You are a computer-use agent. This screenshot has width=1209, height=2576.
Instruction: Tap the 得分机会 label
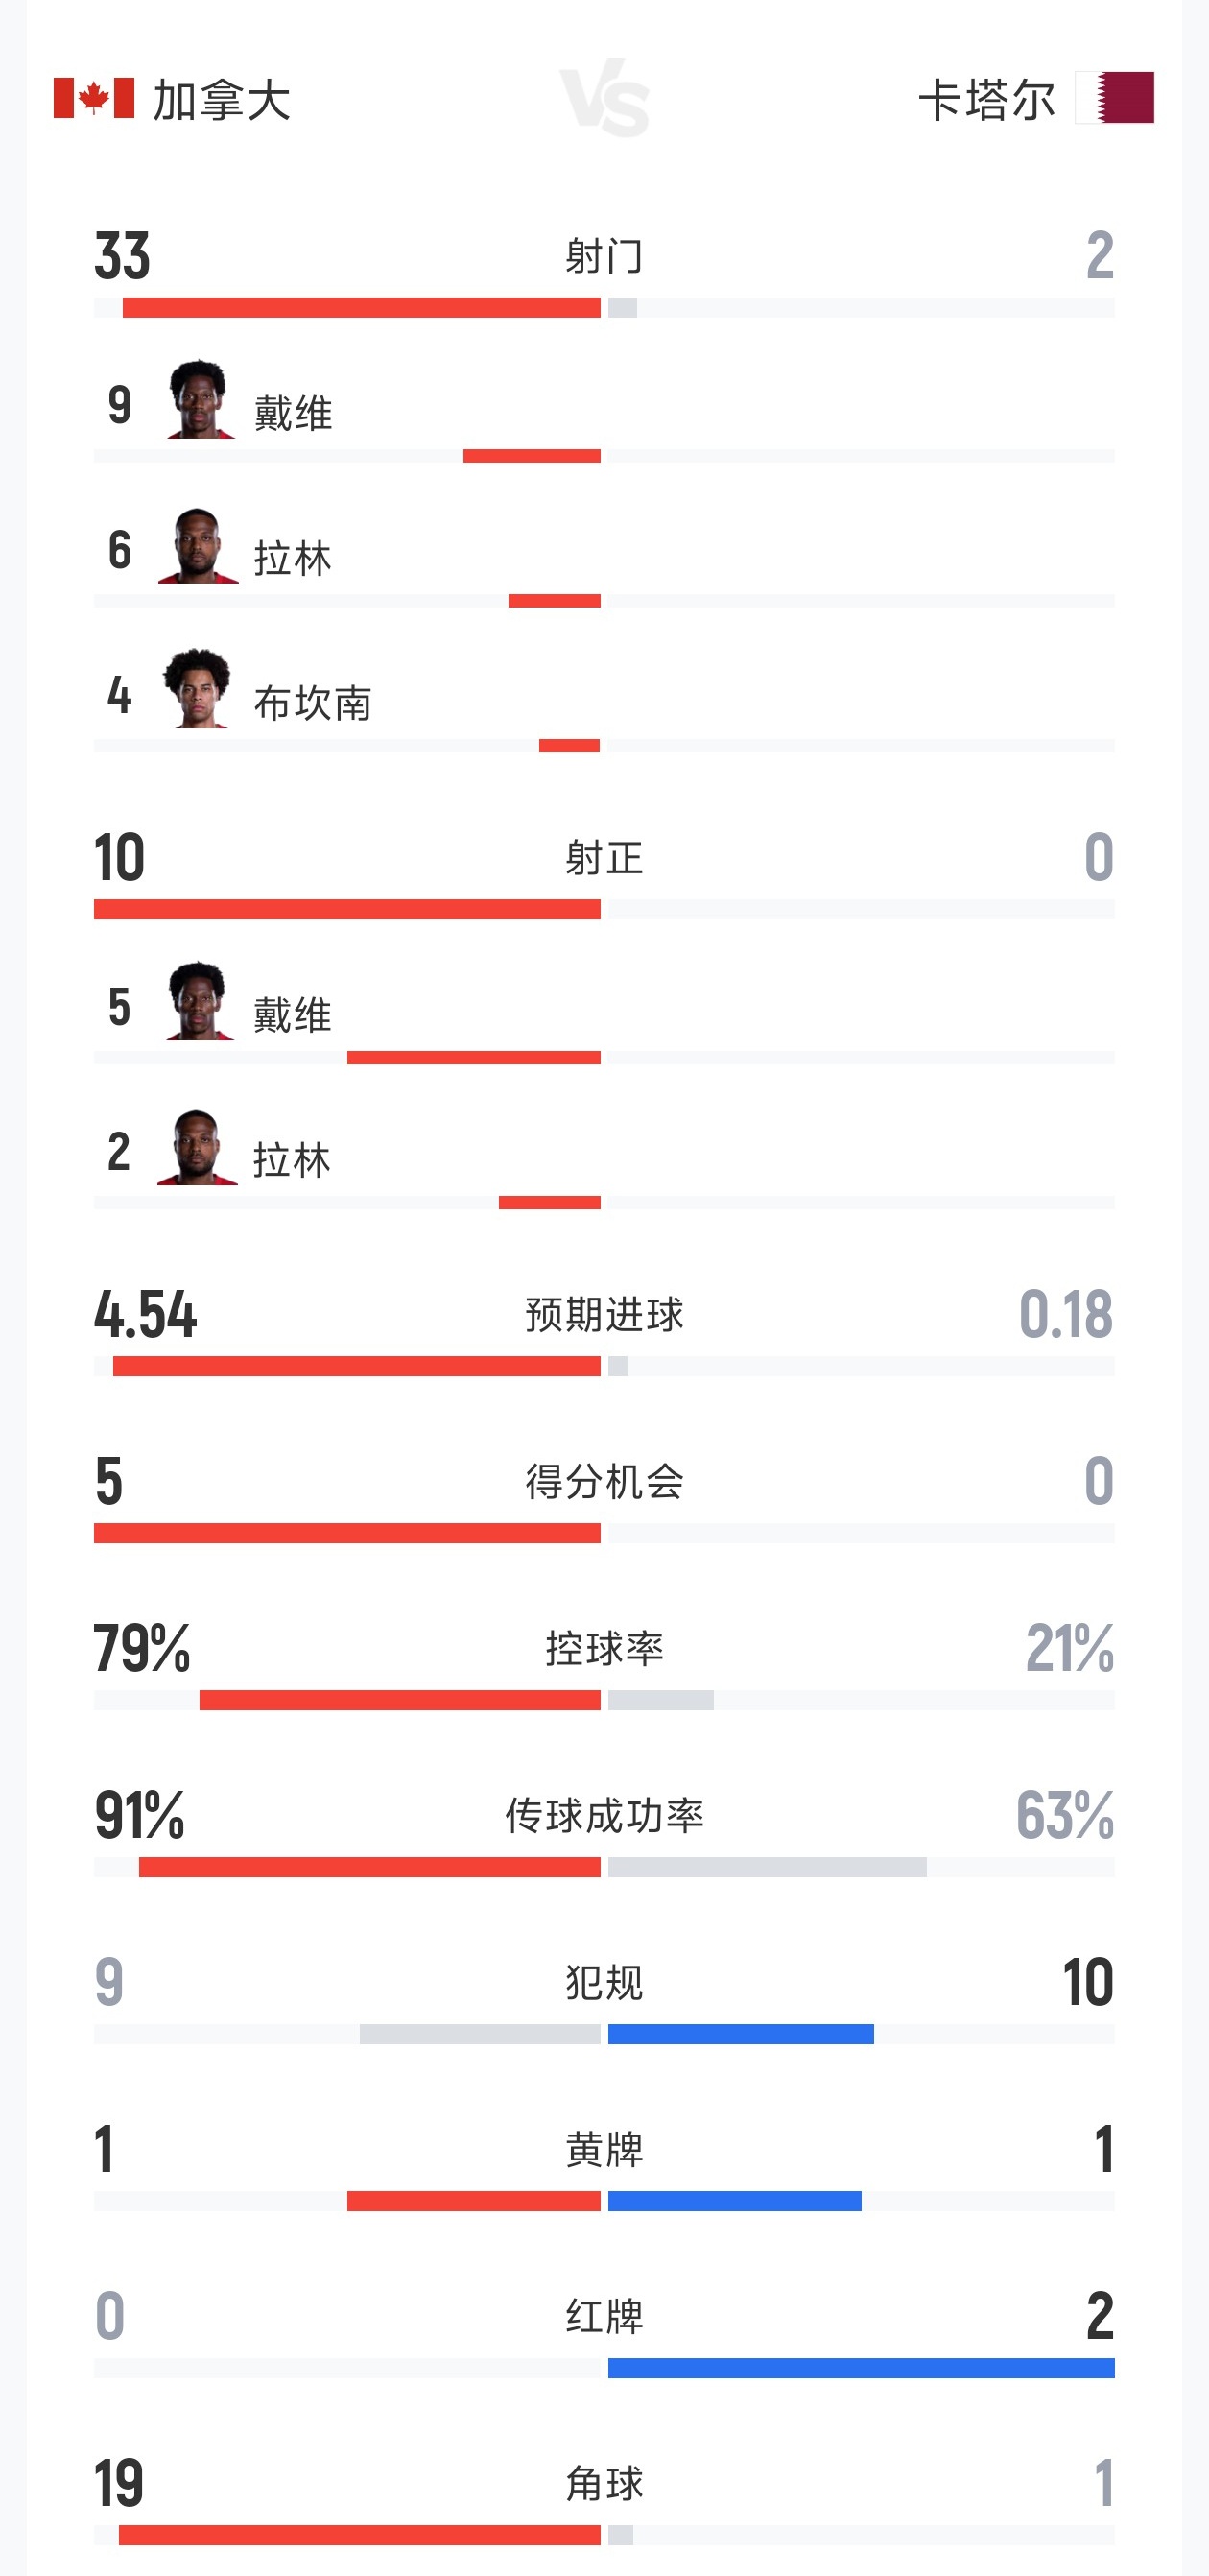point(604,1481)
